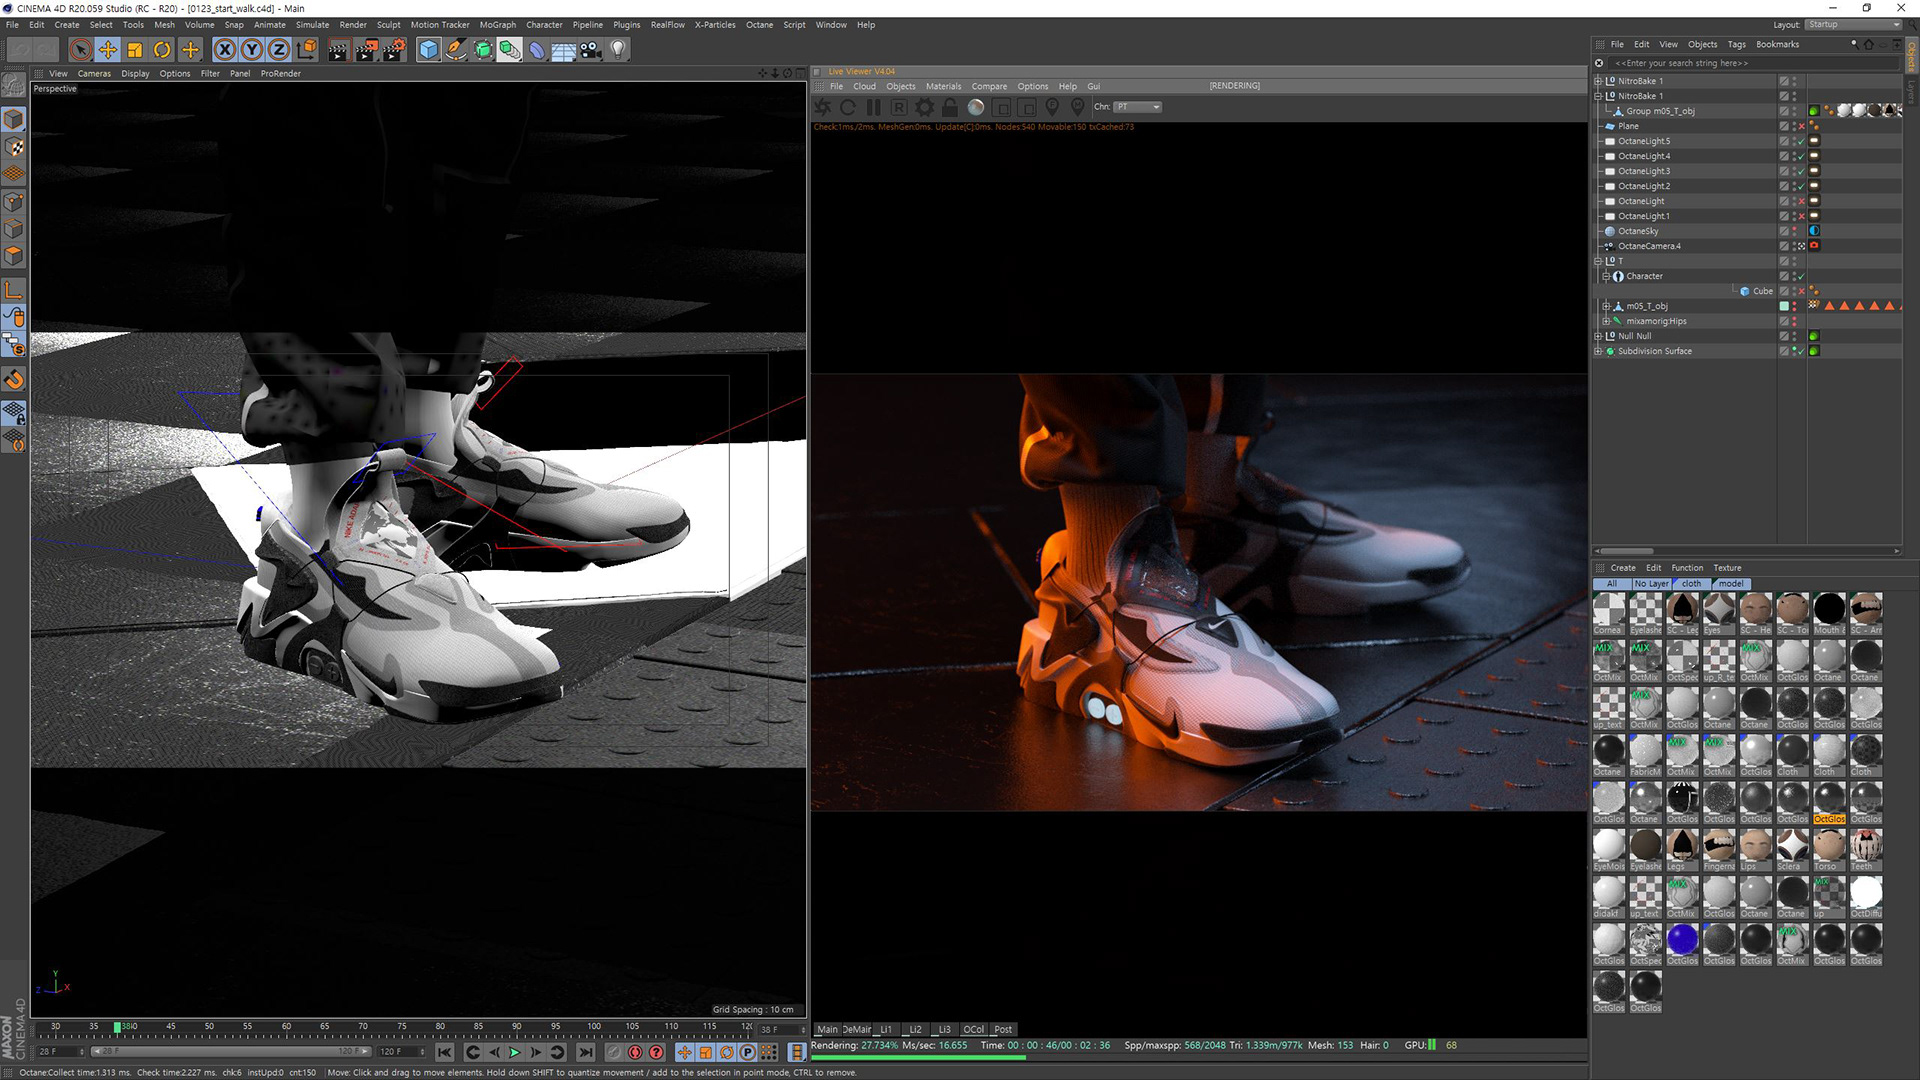This screenshot has width=1920, height=1080.
Task: Open the Layout Startup dropdown
Action: [1853, 24]
